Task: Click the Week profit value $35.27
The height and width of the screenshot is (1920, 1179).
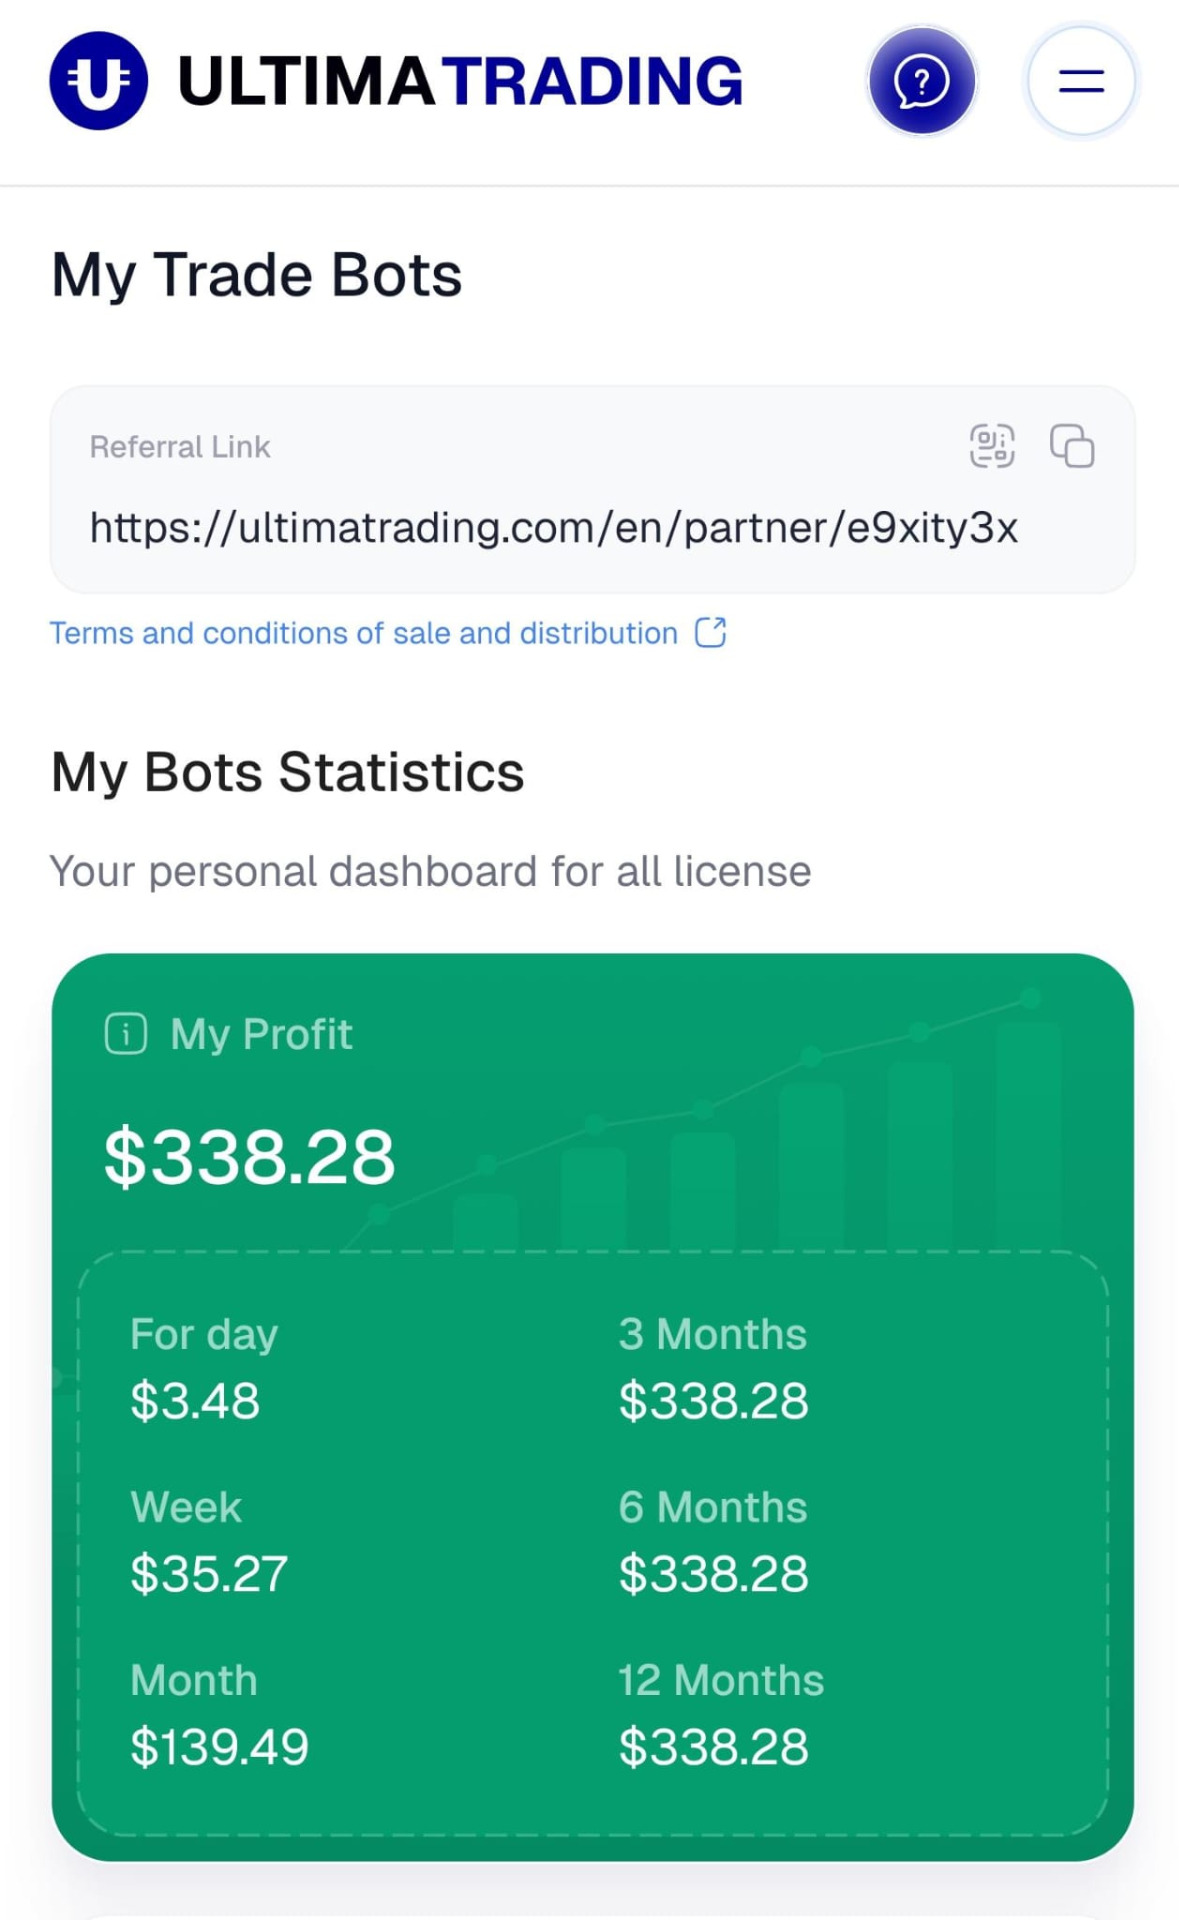Action: click(209, 1574)
